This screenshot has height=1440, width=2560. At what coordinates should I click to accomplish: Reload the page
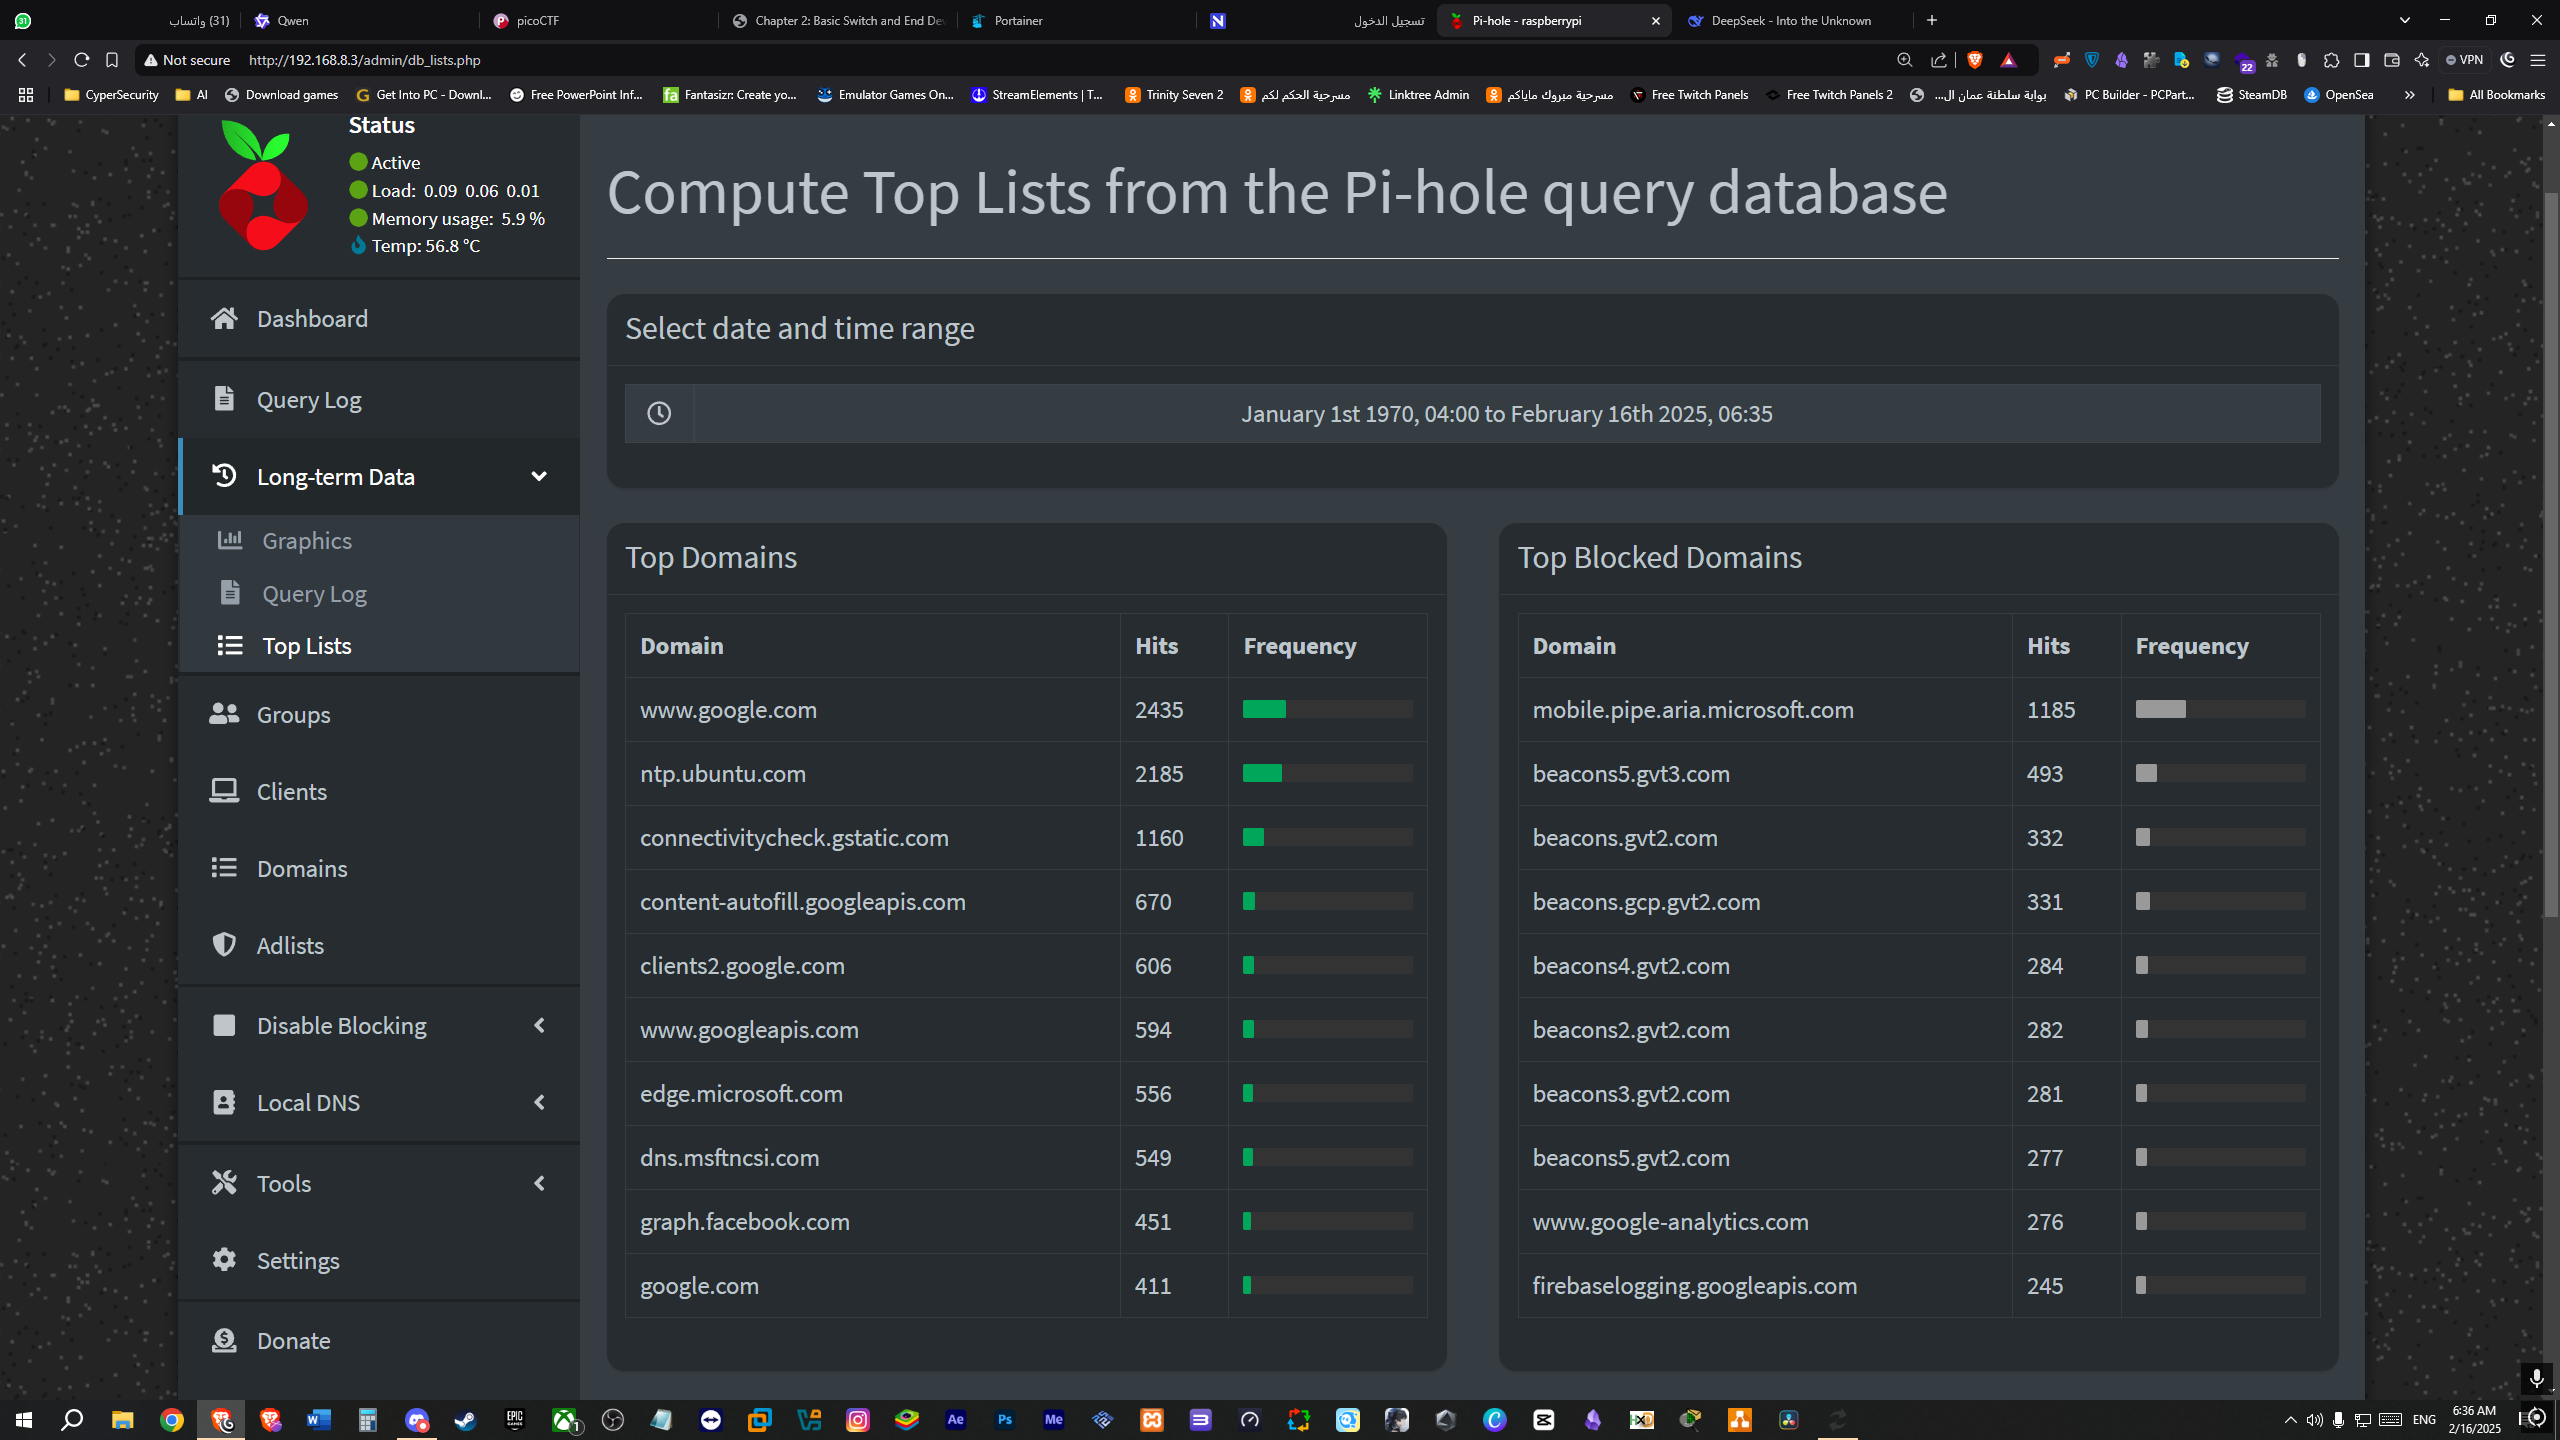click(x=82, y=60)
